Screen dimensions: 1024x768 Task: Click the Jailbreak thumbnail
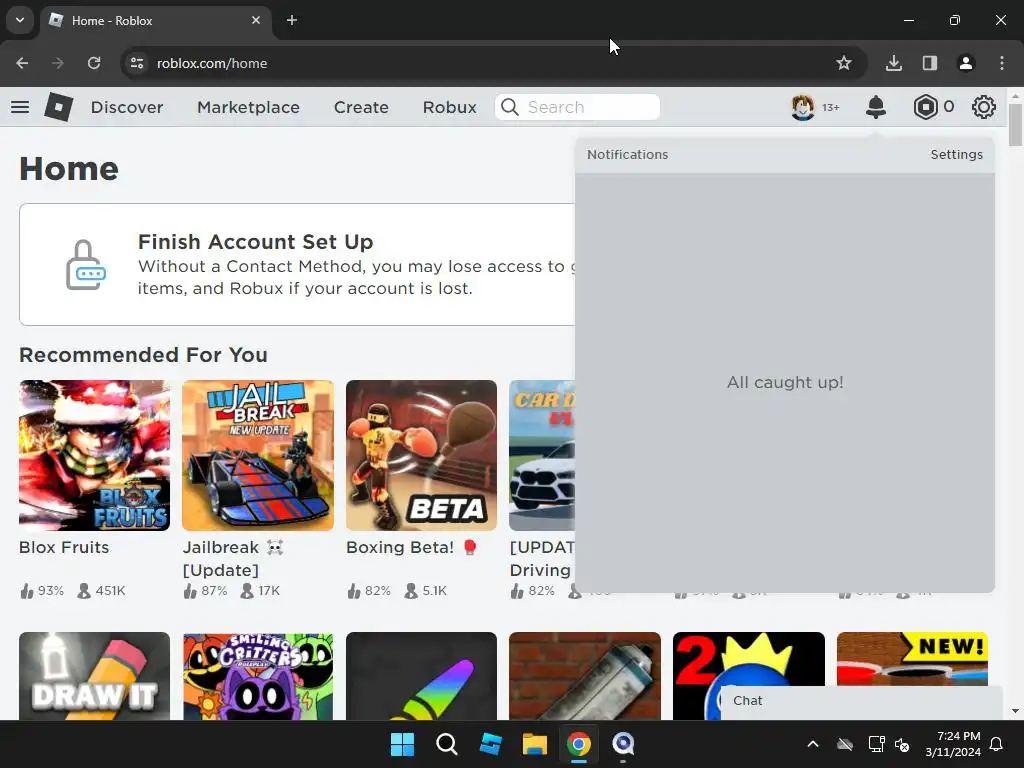258,455
